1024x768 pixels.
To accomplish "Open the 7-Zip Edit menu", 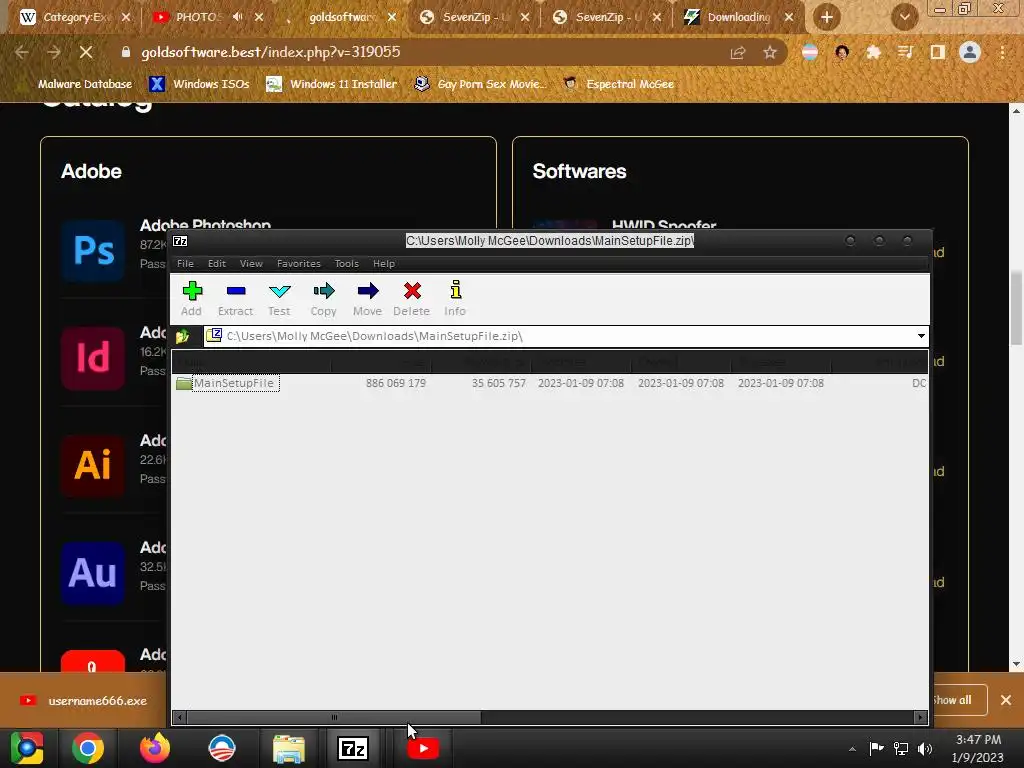I will pos(217,264).
